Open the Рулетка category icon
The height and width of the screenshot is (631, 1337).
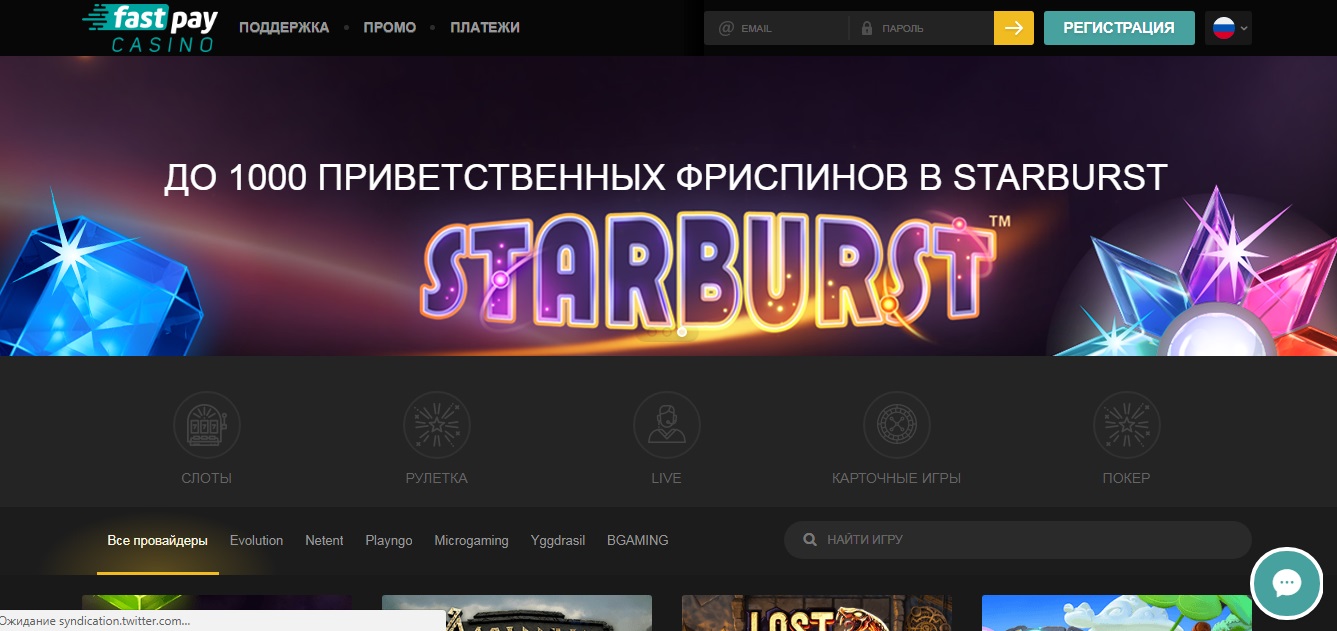pos(437,425)
